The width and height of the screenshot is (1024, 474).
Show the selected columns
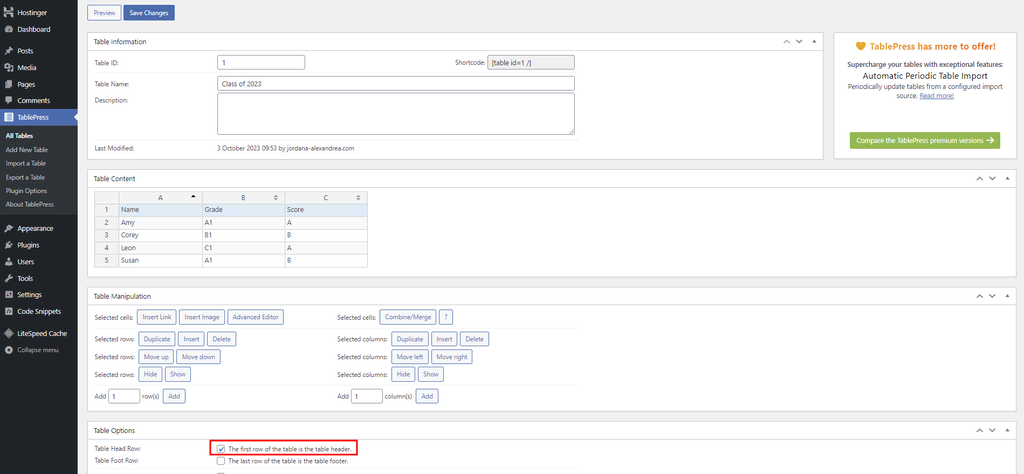[430, 375]
